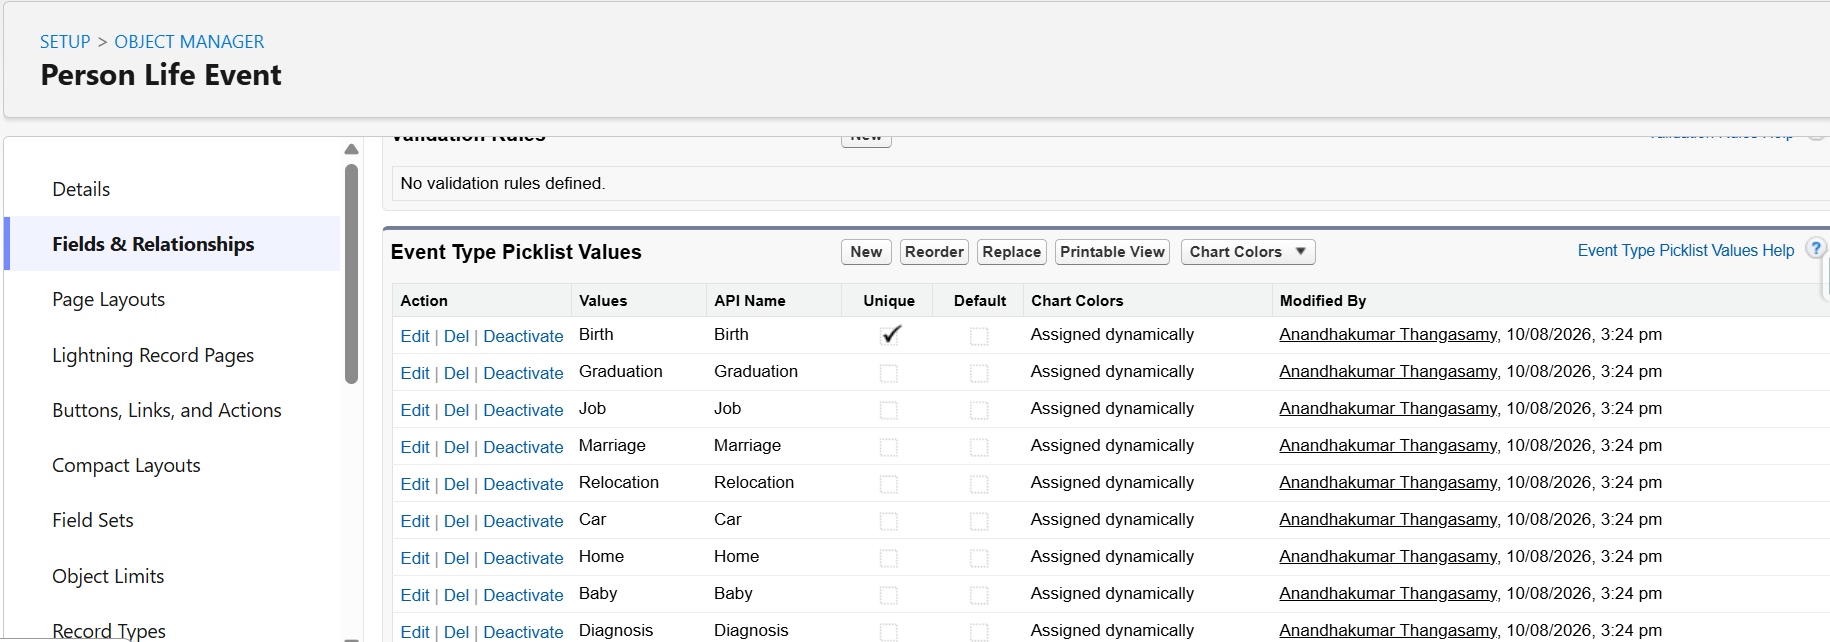Open the modifier's profile link in Car row
This screenshot has width=1830, height=642.
[1388, 519]
